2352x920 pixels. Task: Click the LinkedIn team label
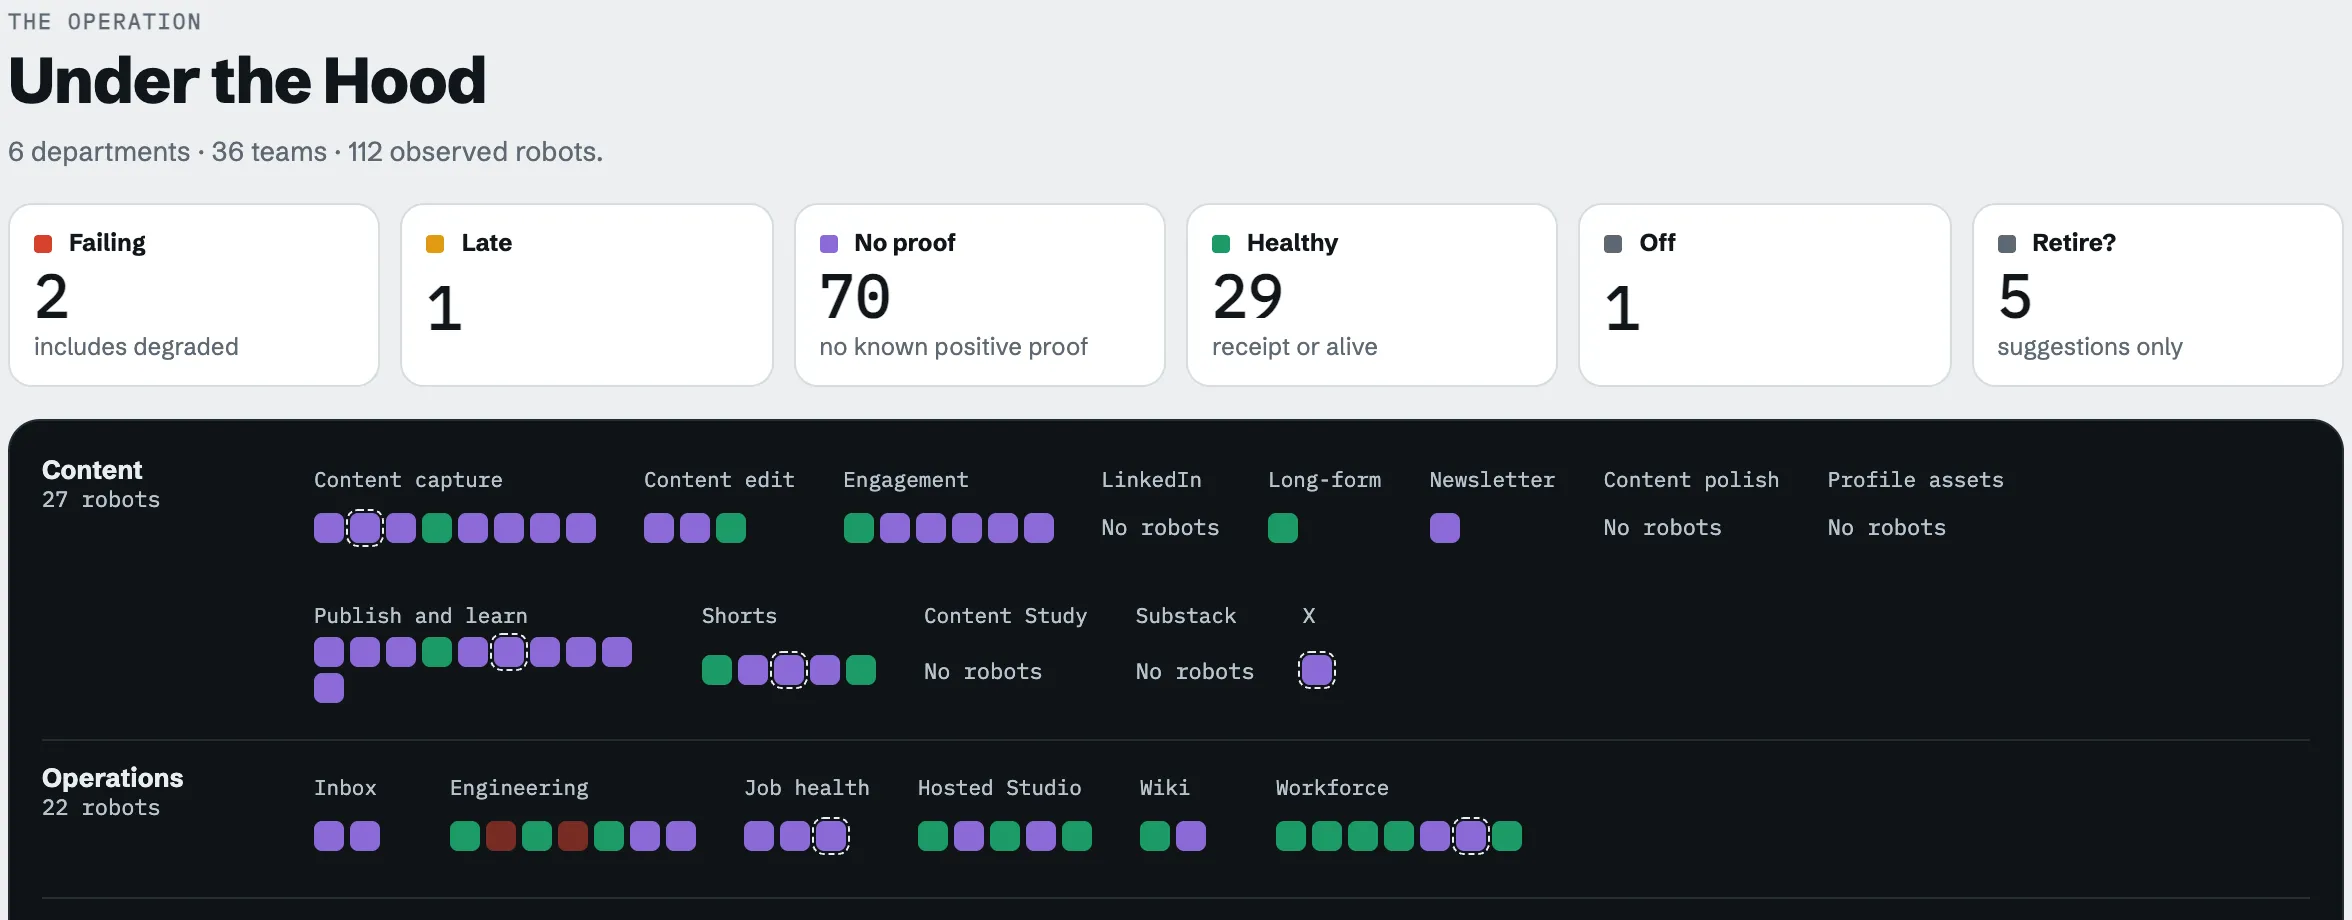tap(1151, 480)
